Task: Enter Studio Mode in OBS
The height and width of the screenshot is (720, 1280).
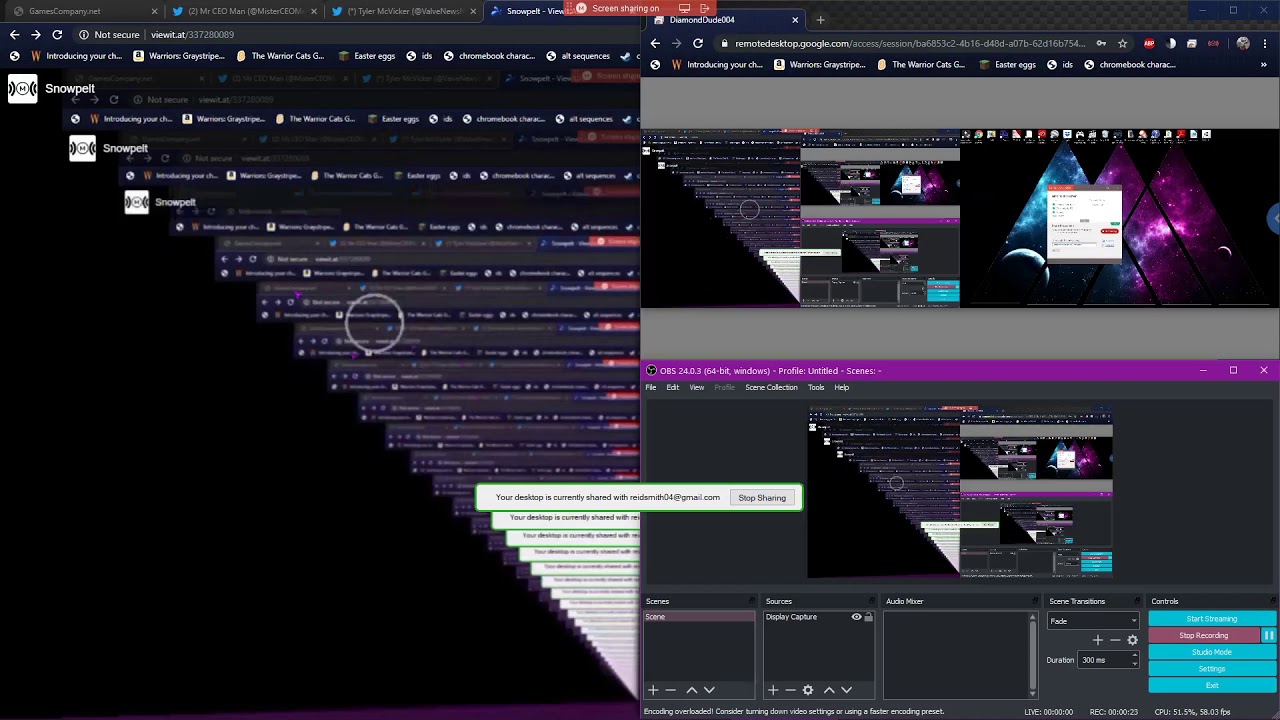Action: (1212, 652)
